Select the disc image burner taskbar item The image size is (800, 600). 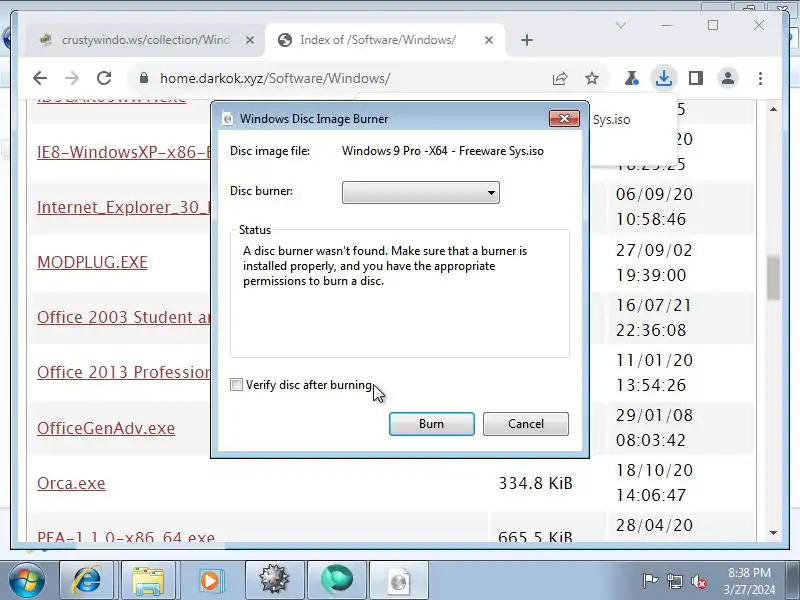(399, 581)
